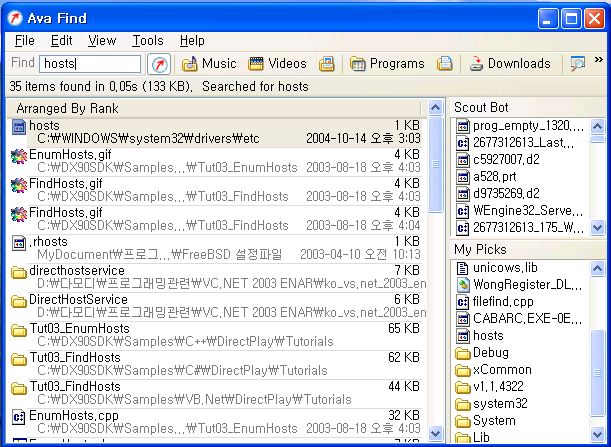Select the Tut03_EnumHosts folder icon
Viewport: 611px width, 447px height.
[19, 330]
